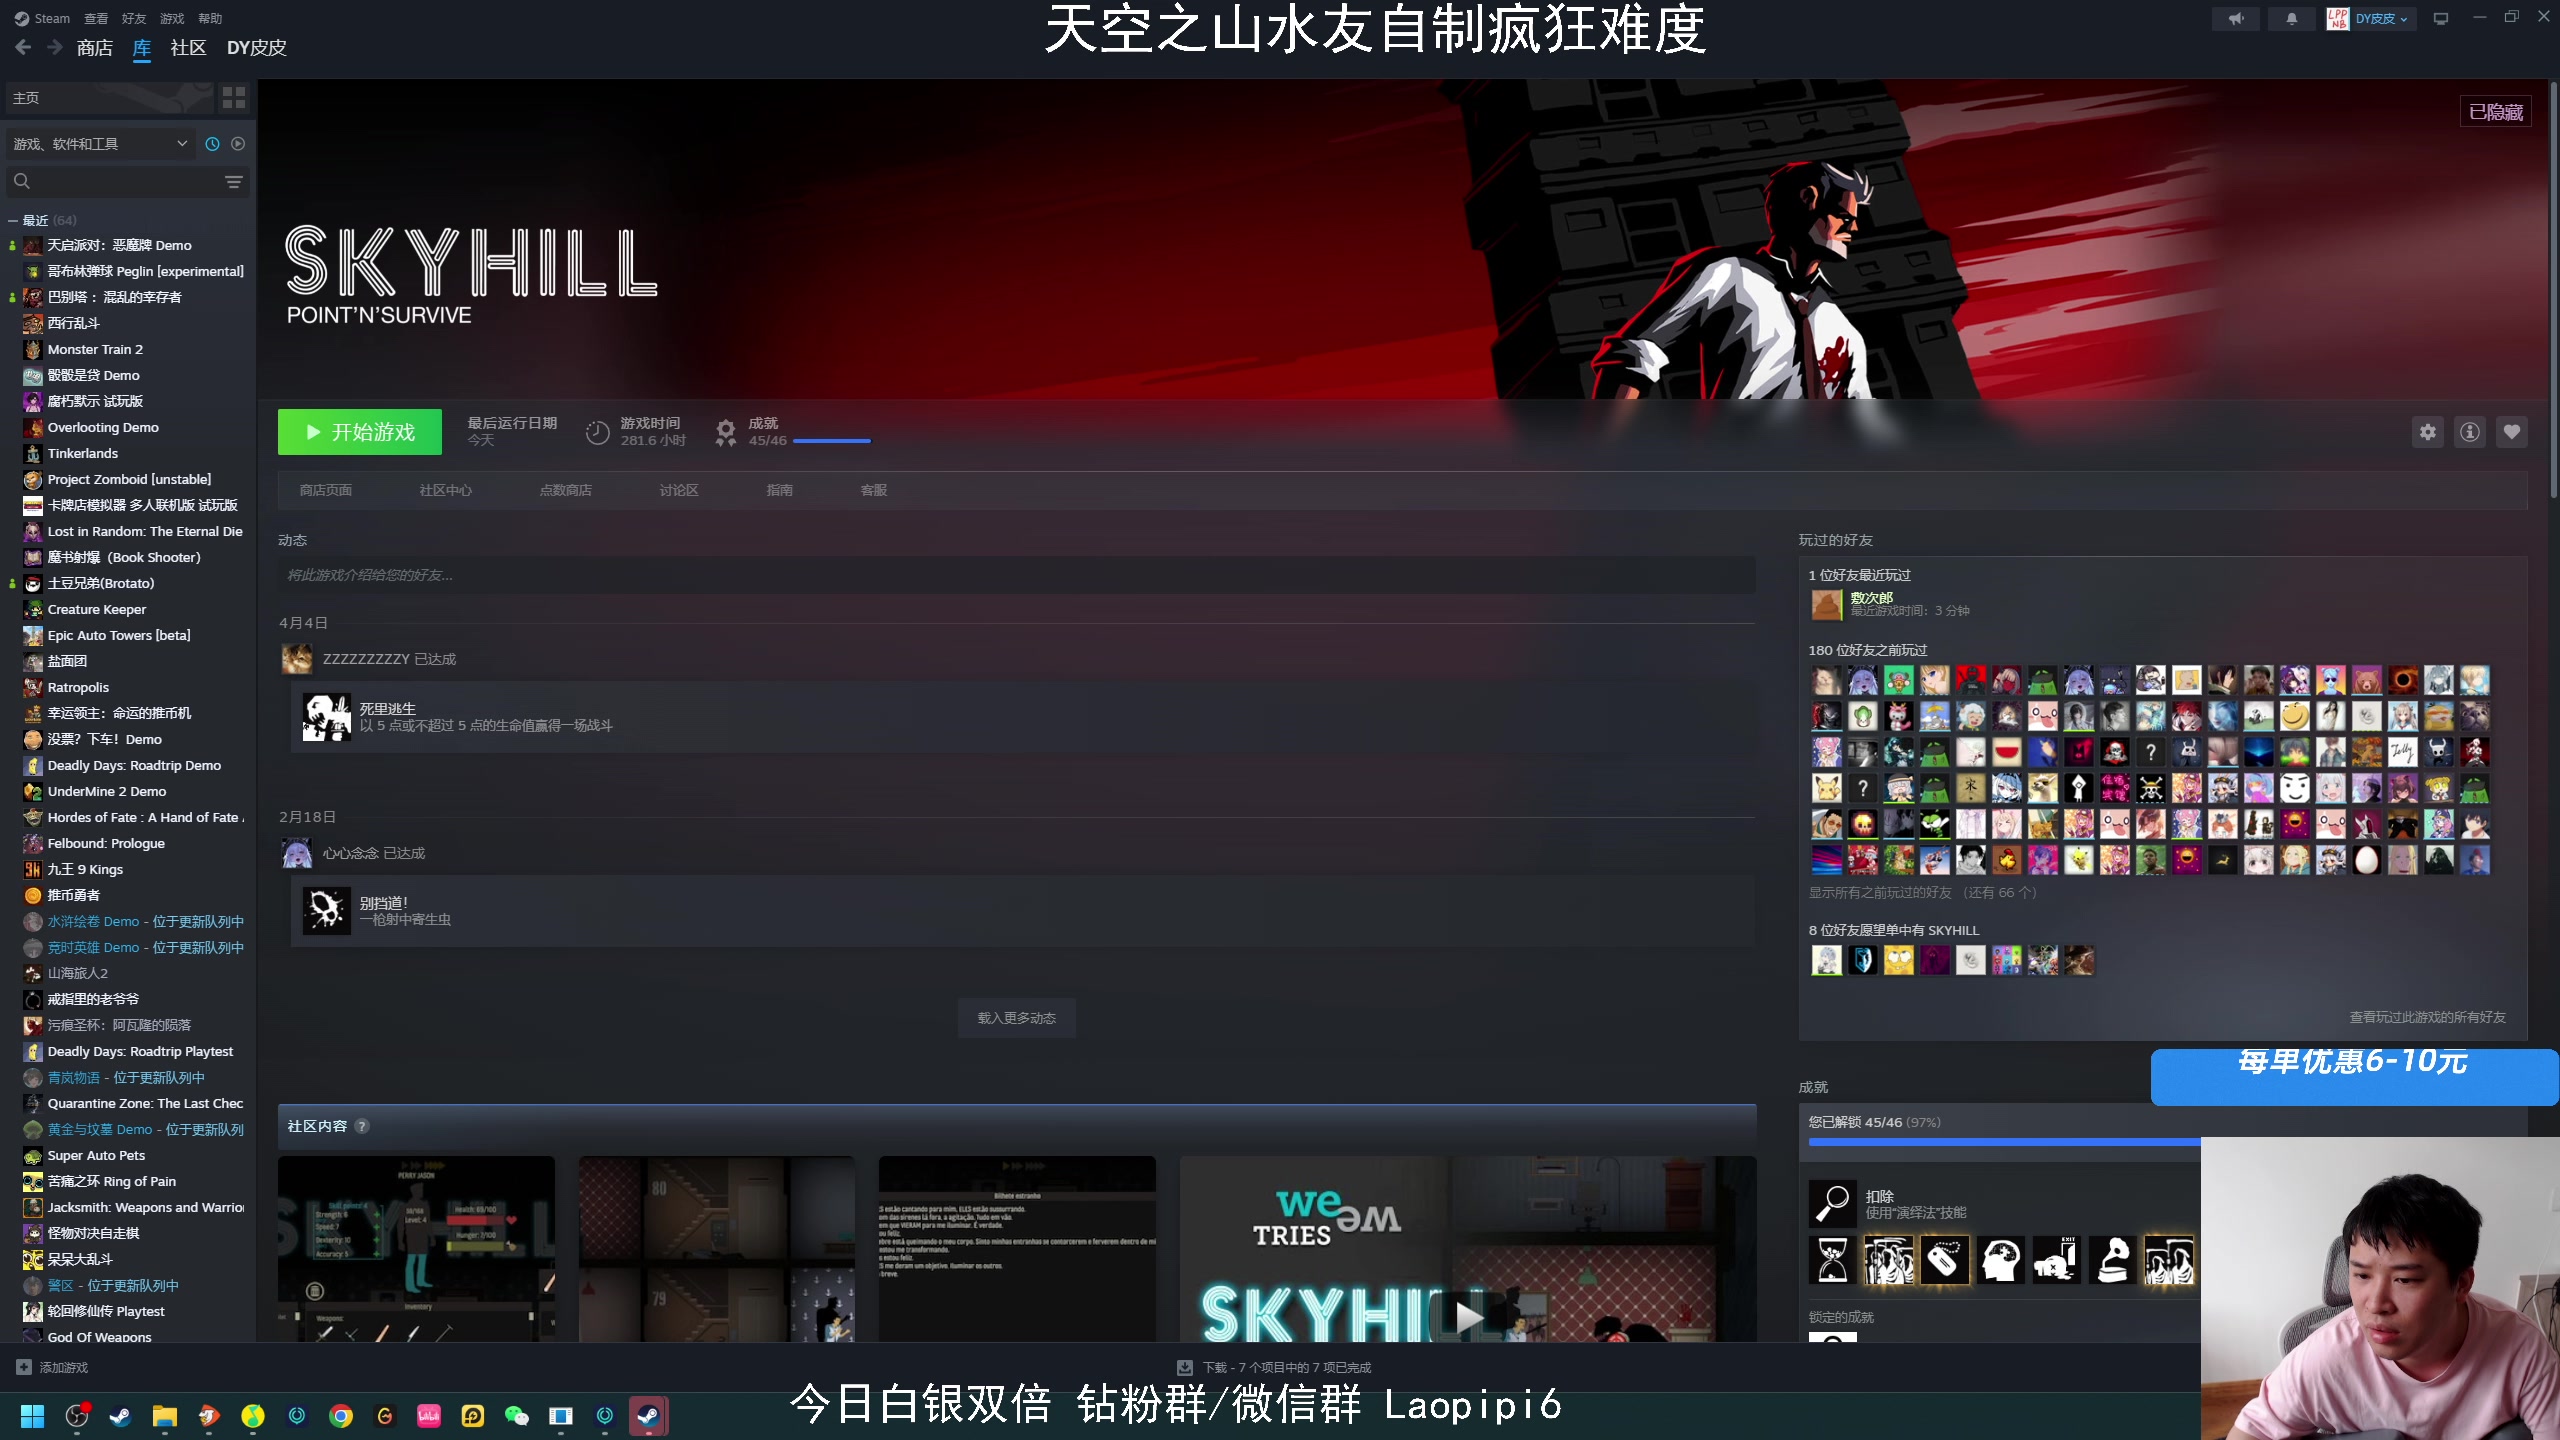This screenshot has height=1440, width=2560.
Task: Open the 游戏 menu
Action: point(172,18)
